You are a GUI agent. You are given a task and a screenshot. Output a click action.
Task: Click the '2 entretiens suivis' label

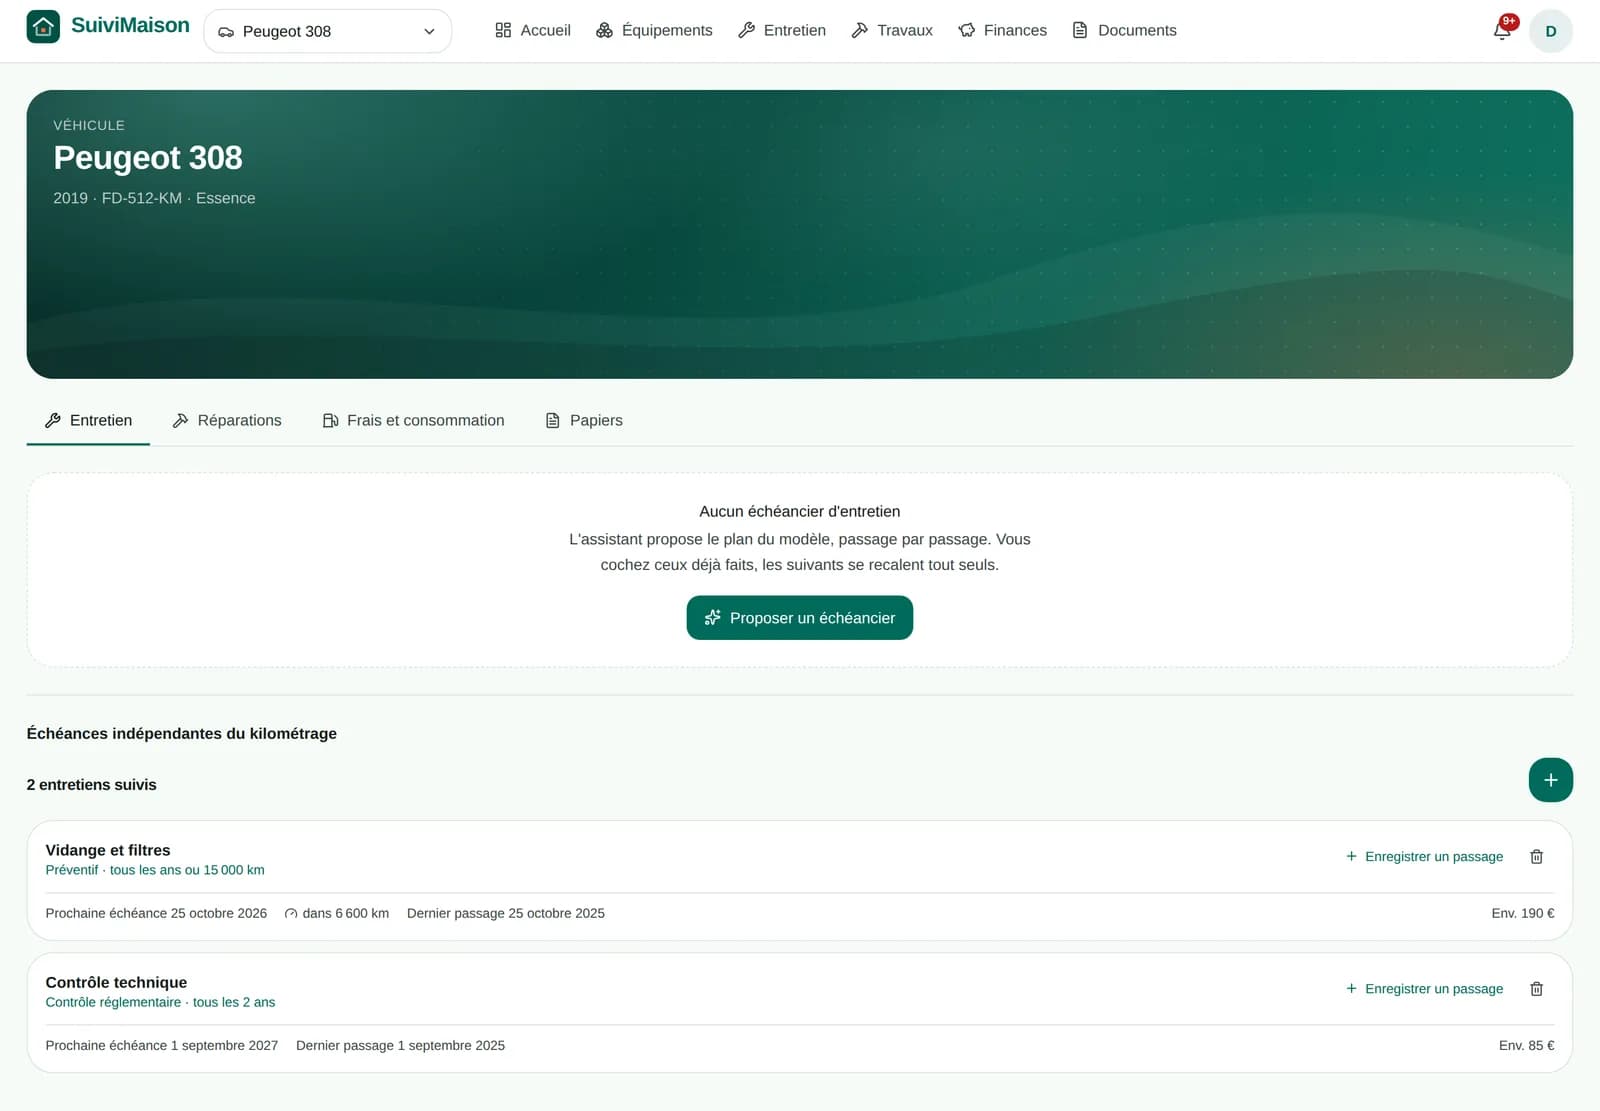point(91,784)
